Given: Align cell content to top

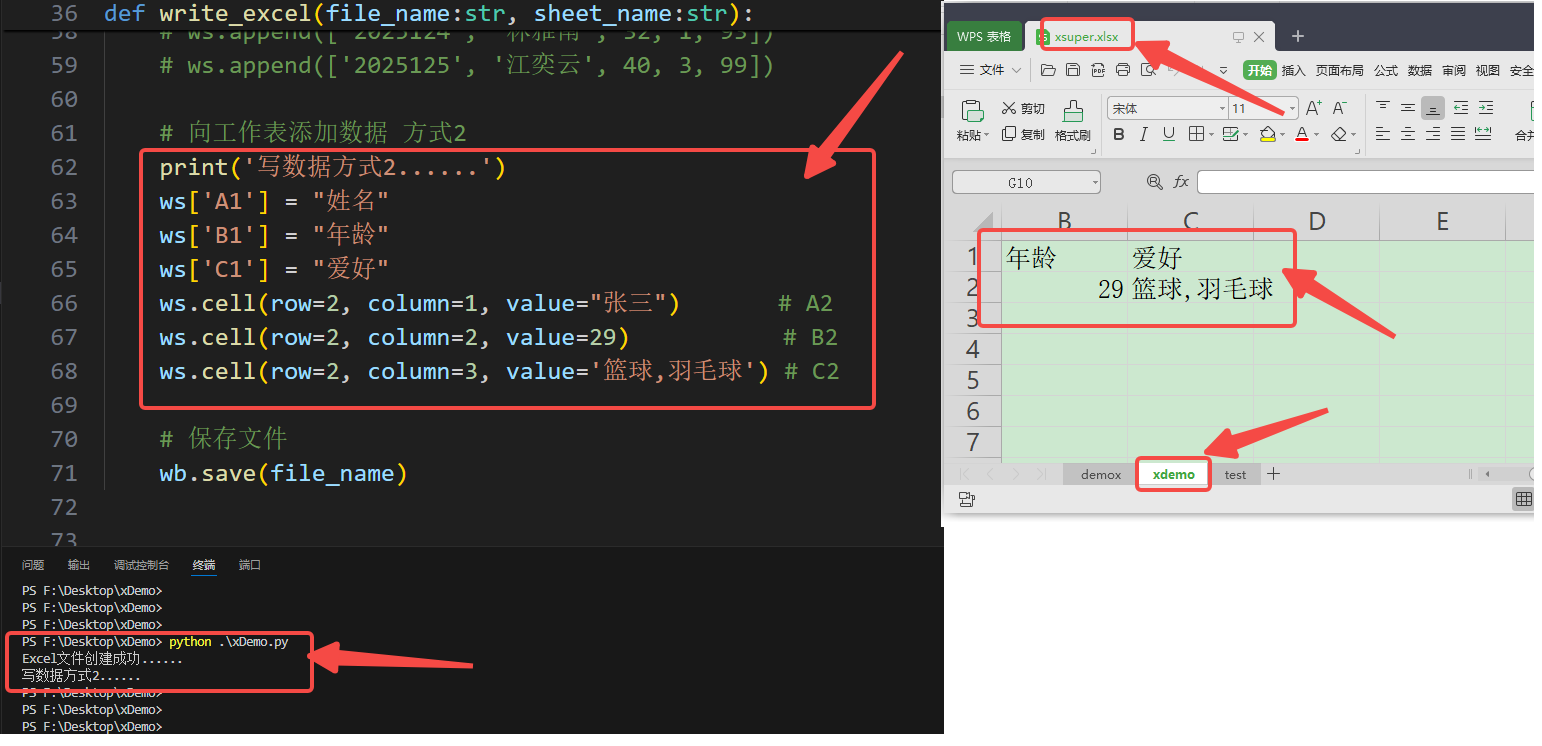Looking at the screenshot, I should tap(1382, 106).
